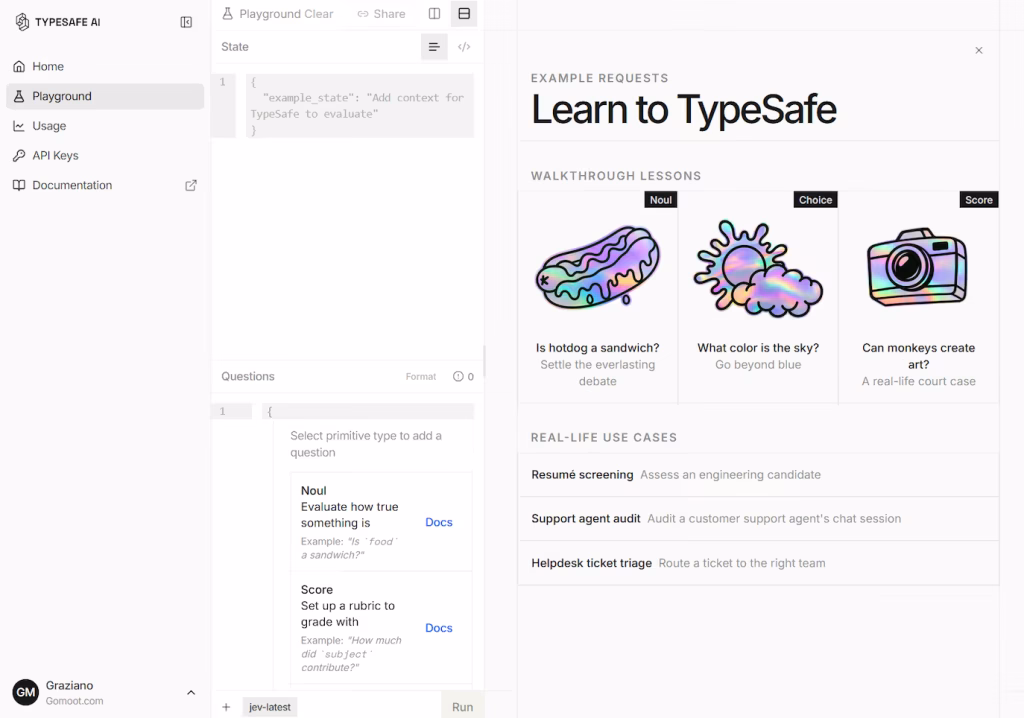
Task: Add a new item with plus icon
Action: click(226, 707)
